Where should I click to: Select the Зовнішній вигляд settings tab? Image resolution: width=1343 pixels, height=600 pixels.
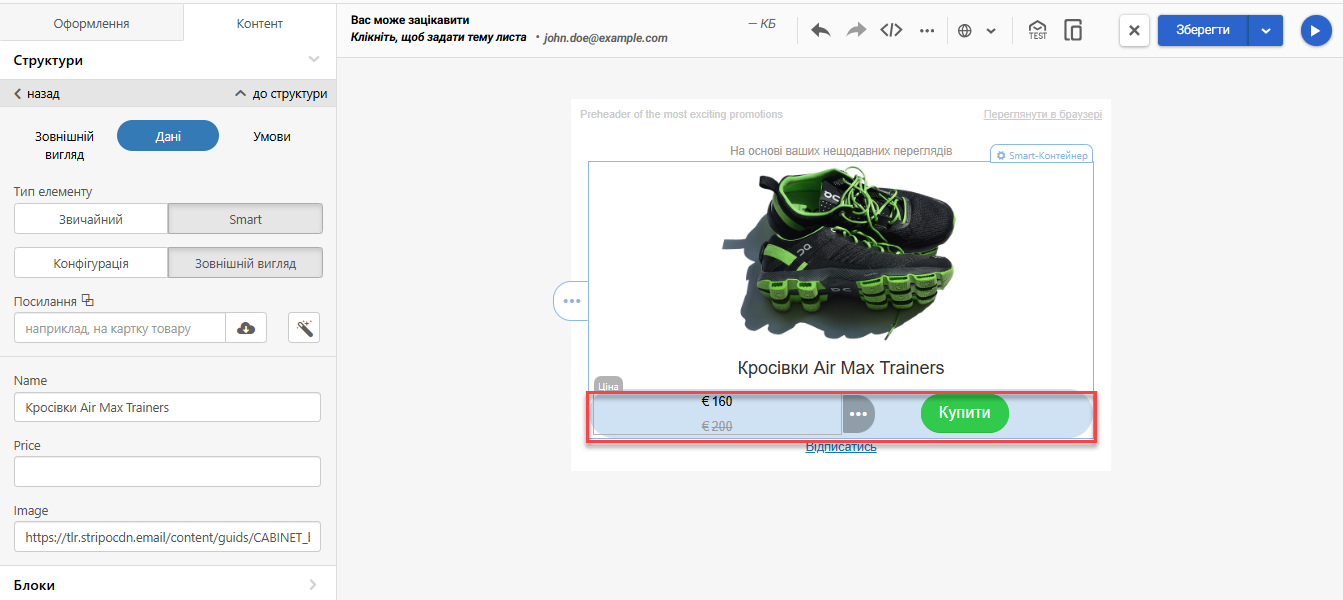65,145
